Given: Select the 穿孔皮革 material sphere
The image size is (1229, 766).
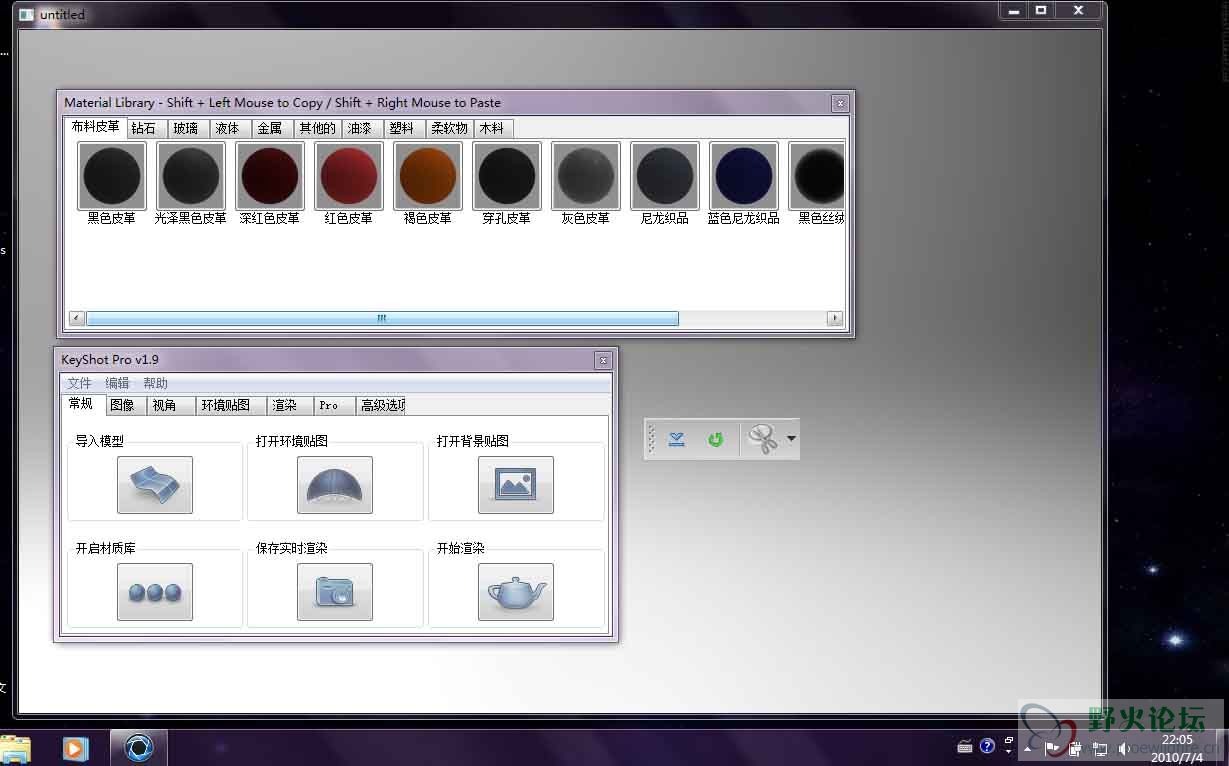Looking at the screenshot, I should click(507, 176).
